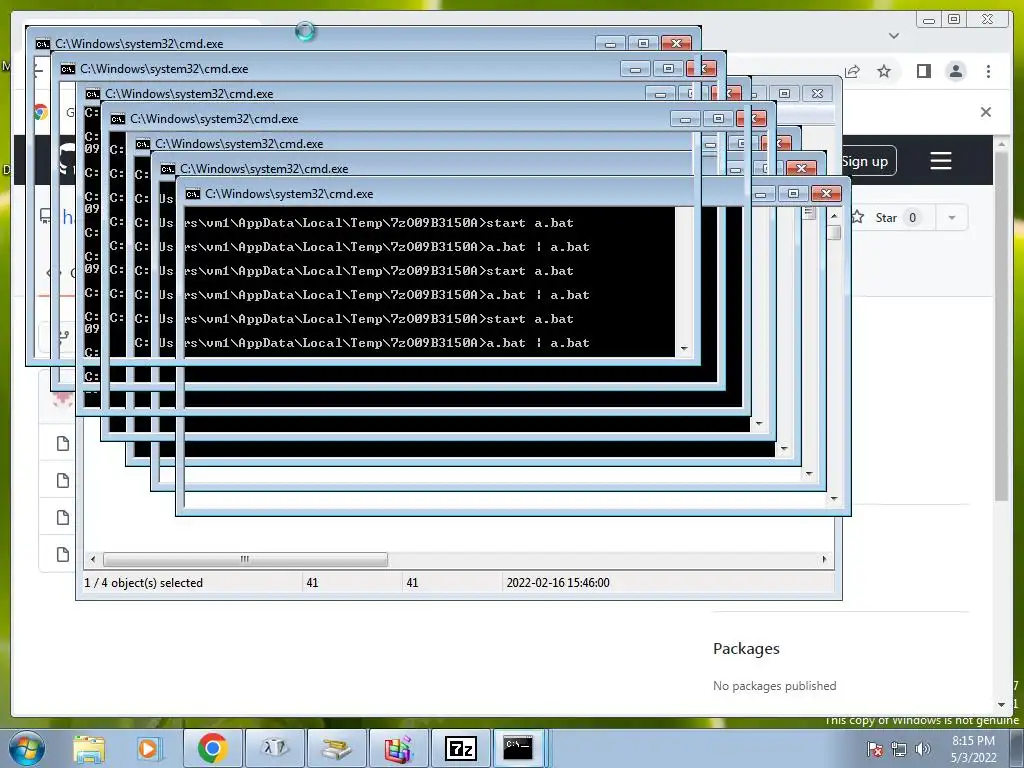Image resolution: width=1024 pixels, height=768 pixels.
Task: Click frontmost cmd window scroll-up arrow
Action: pos(834,216)
